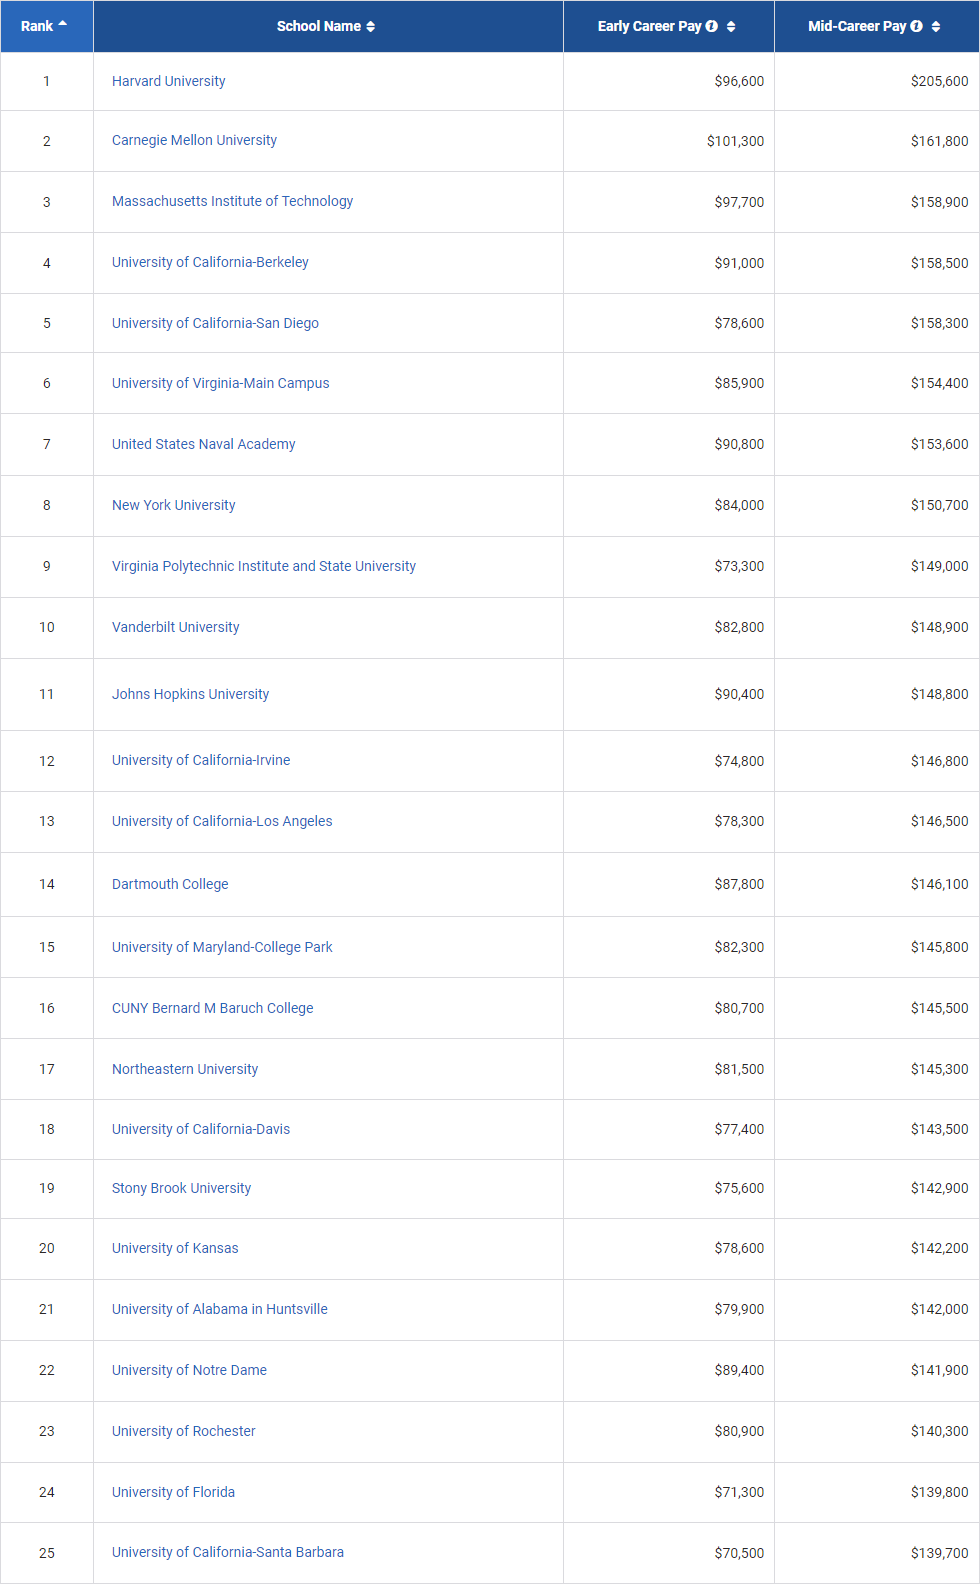Open the Carnegie Mellon University link
This screenshot has height=1586, width=980.
tap(194, 140)
